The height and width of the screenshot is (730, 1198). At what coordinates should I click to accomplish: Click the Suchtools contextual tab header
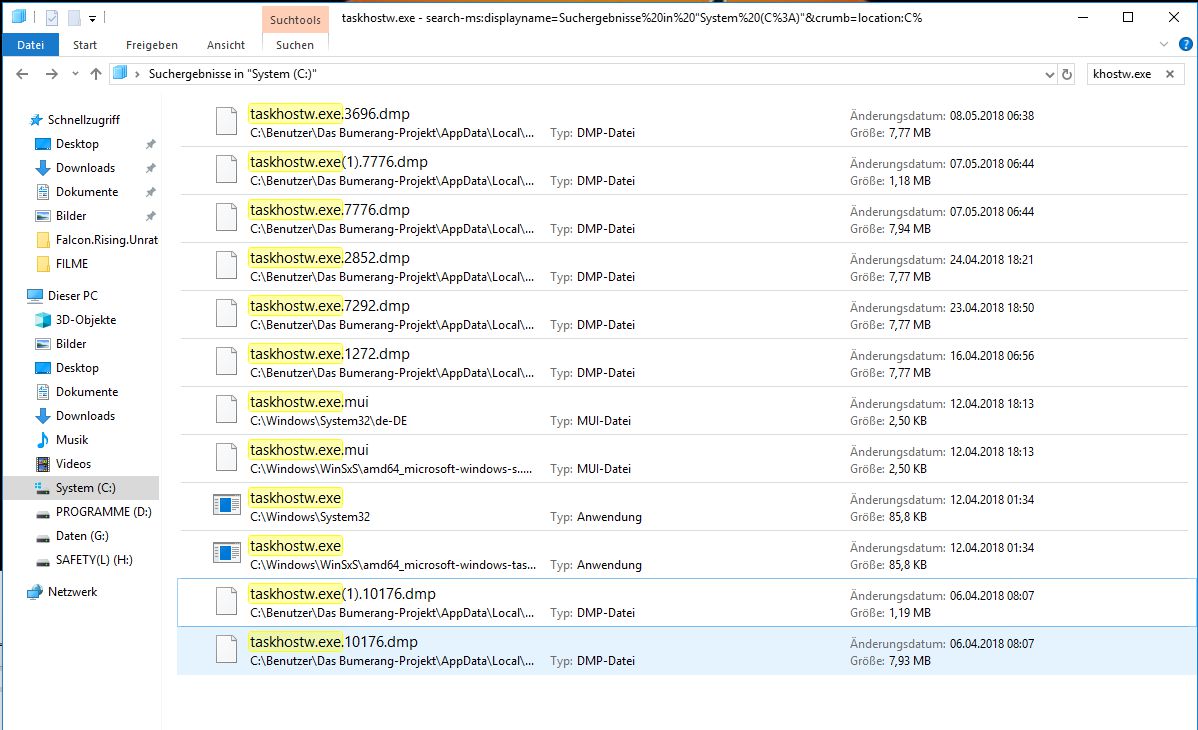point(295,20)
